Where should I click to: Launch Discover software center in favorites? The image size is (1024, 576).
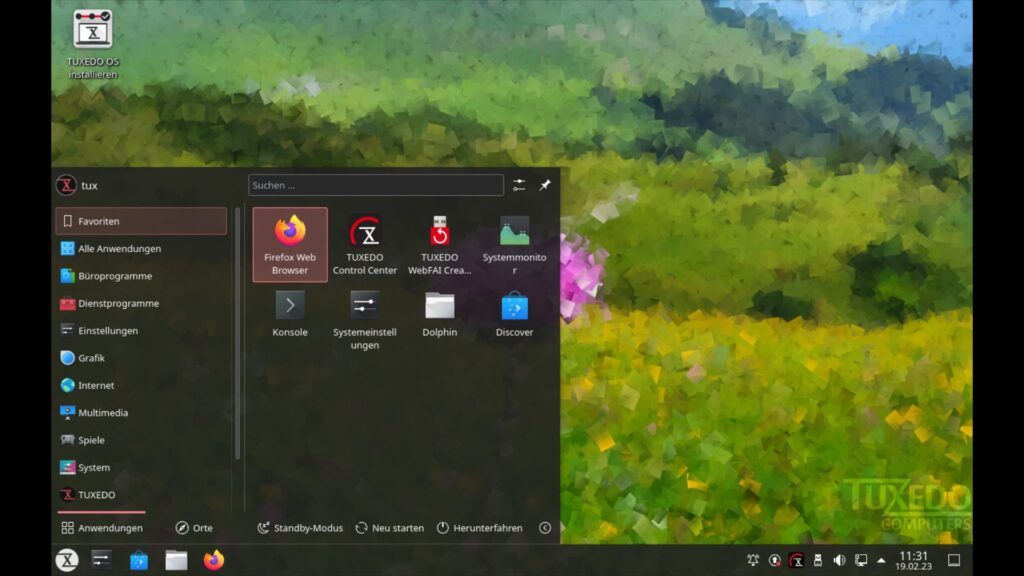pyautogui.click(x=515, y=315)
